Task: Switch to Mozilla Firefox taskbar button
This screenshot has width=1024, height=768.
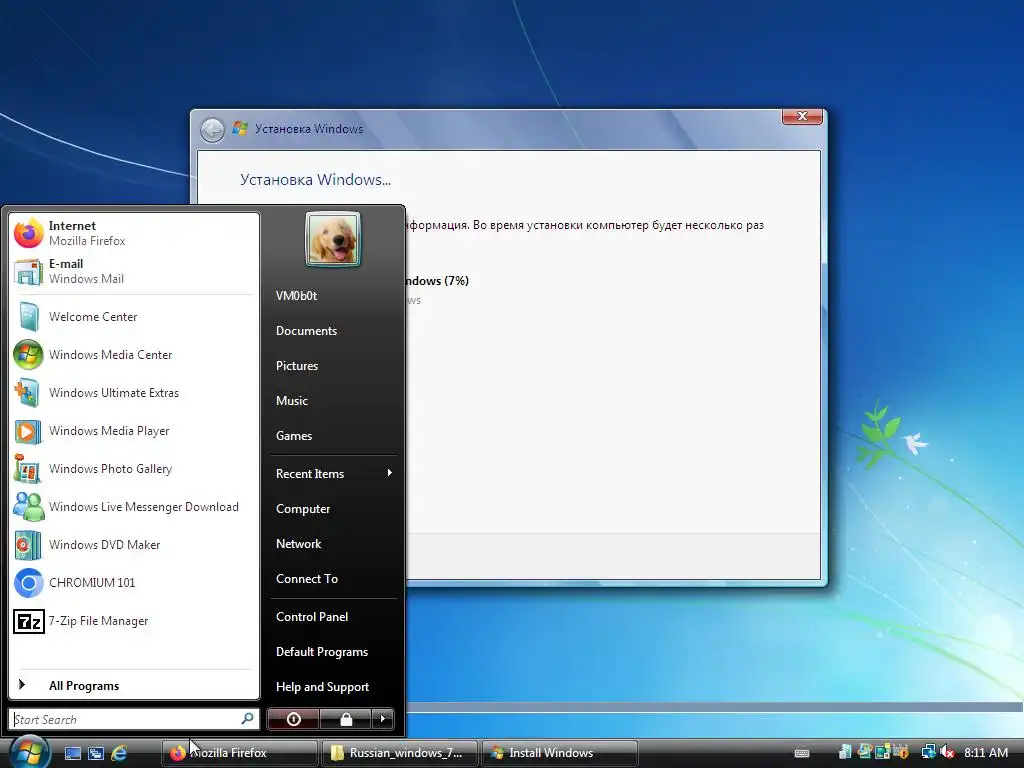Action: click(x=239, y=753)
